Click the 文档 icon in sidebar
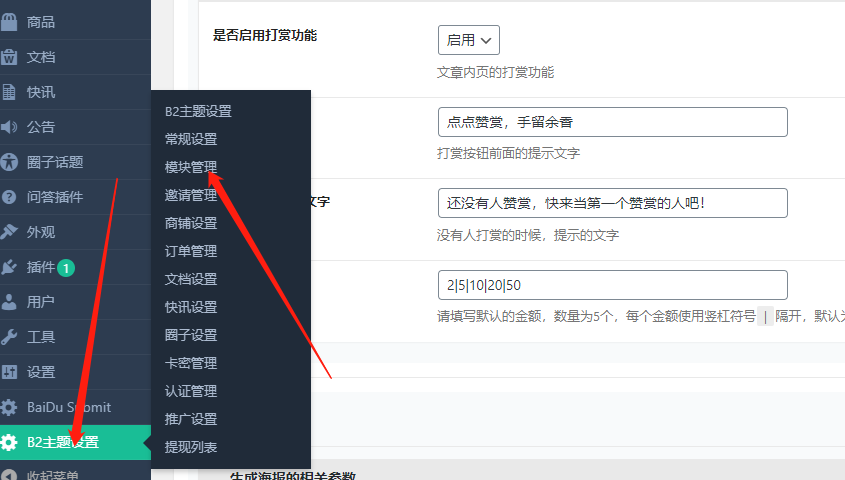This screenshot has width=845, height=480. coord(10,57)
